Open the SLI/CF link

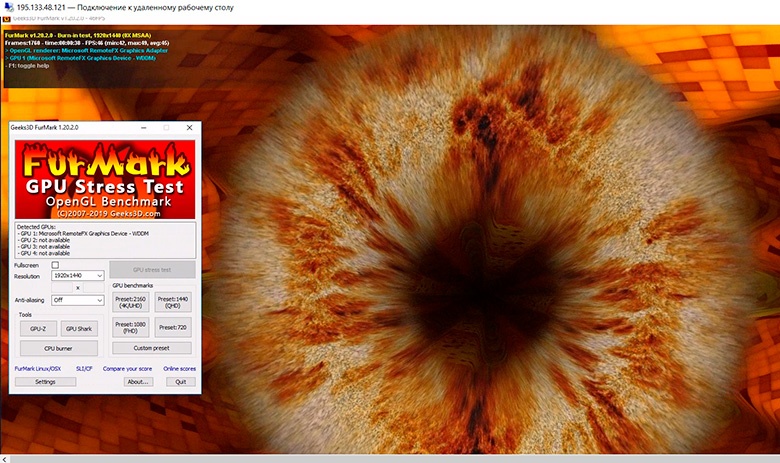(84, 369)
